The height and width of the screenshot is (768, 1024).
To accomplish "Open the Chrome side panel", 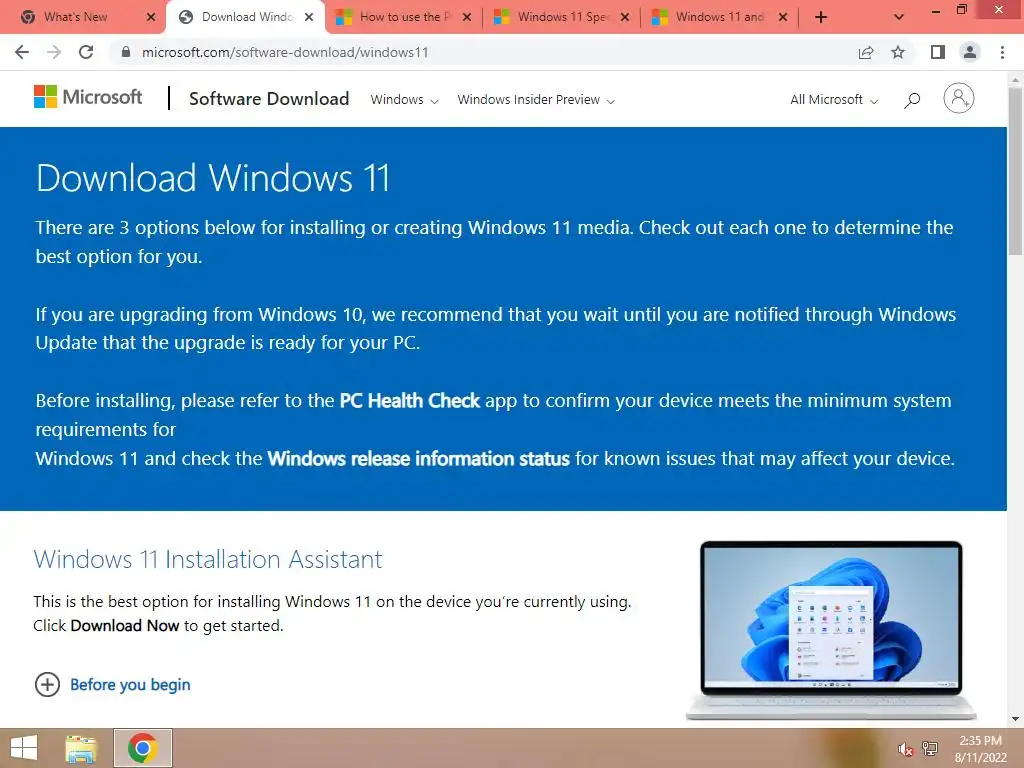I will tap(938, 52).
